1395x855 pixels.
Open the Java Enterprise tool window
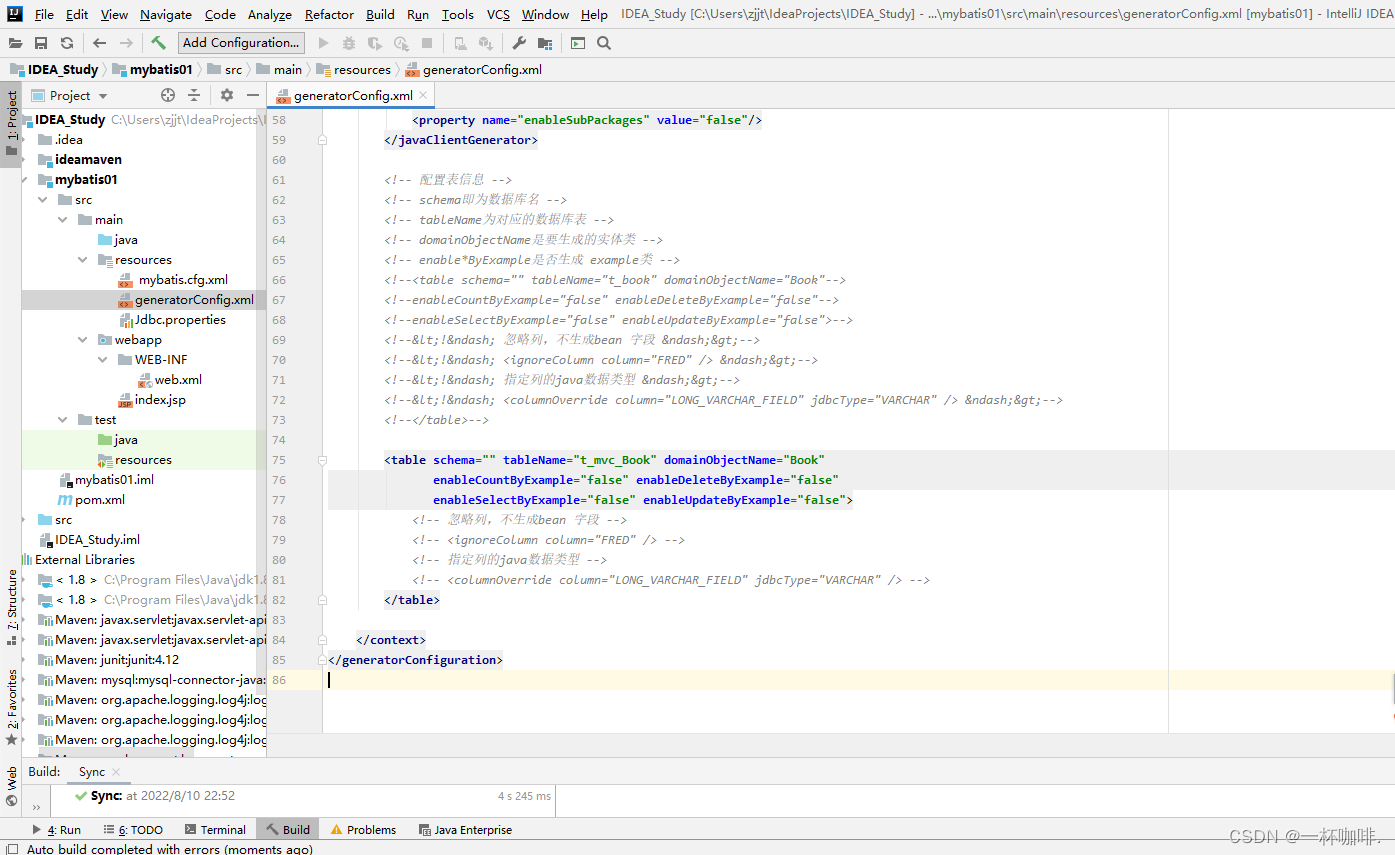(465, 830)
